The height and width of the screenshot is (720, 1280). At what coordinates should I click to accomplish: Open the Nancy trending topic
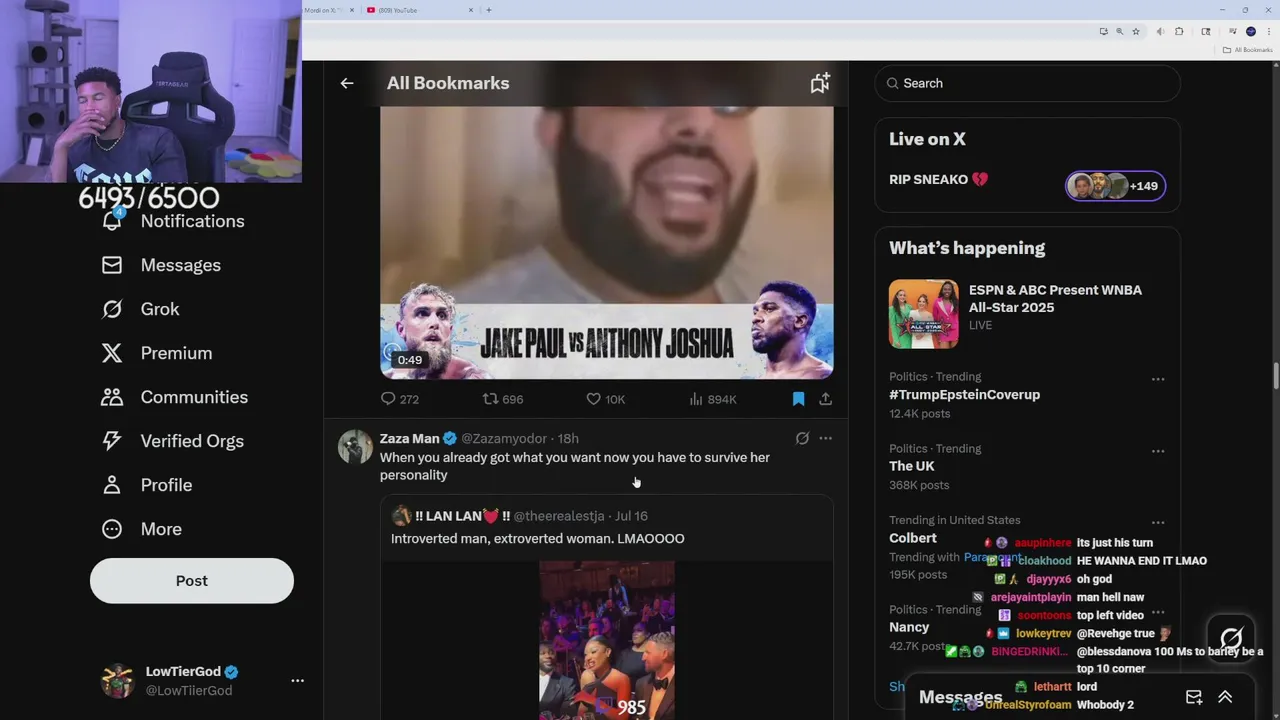pyautogui.click(x=909, y=627)
